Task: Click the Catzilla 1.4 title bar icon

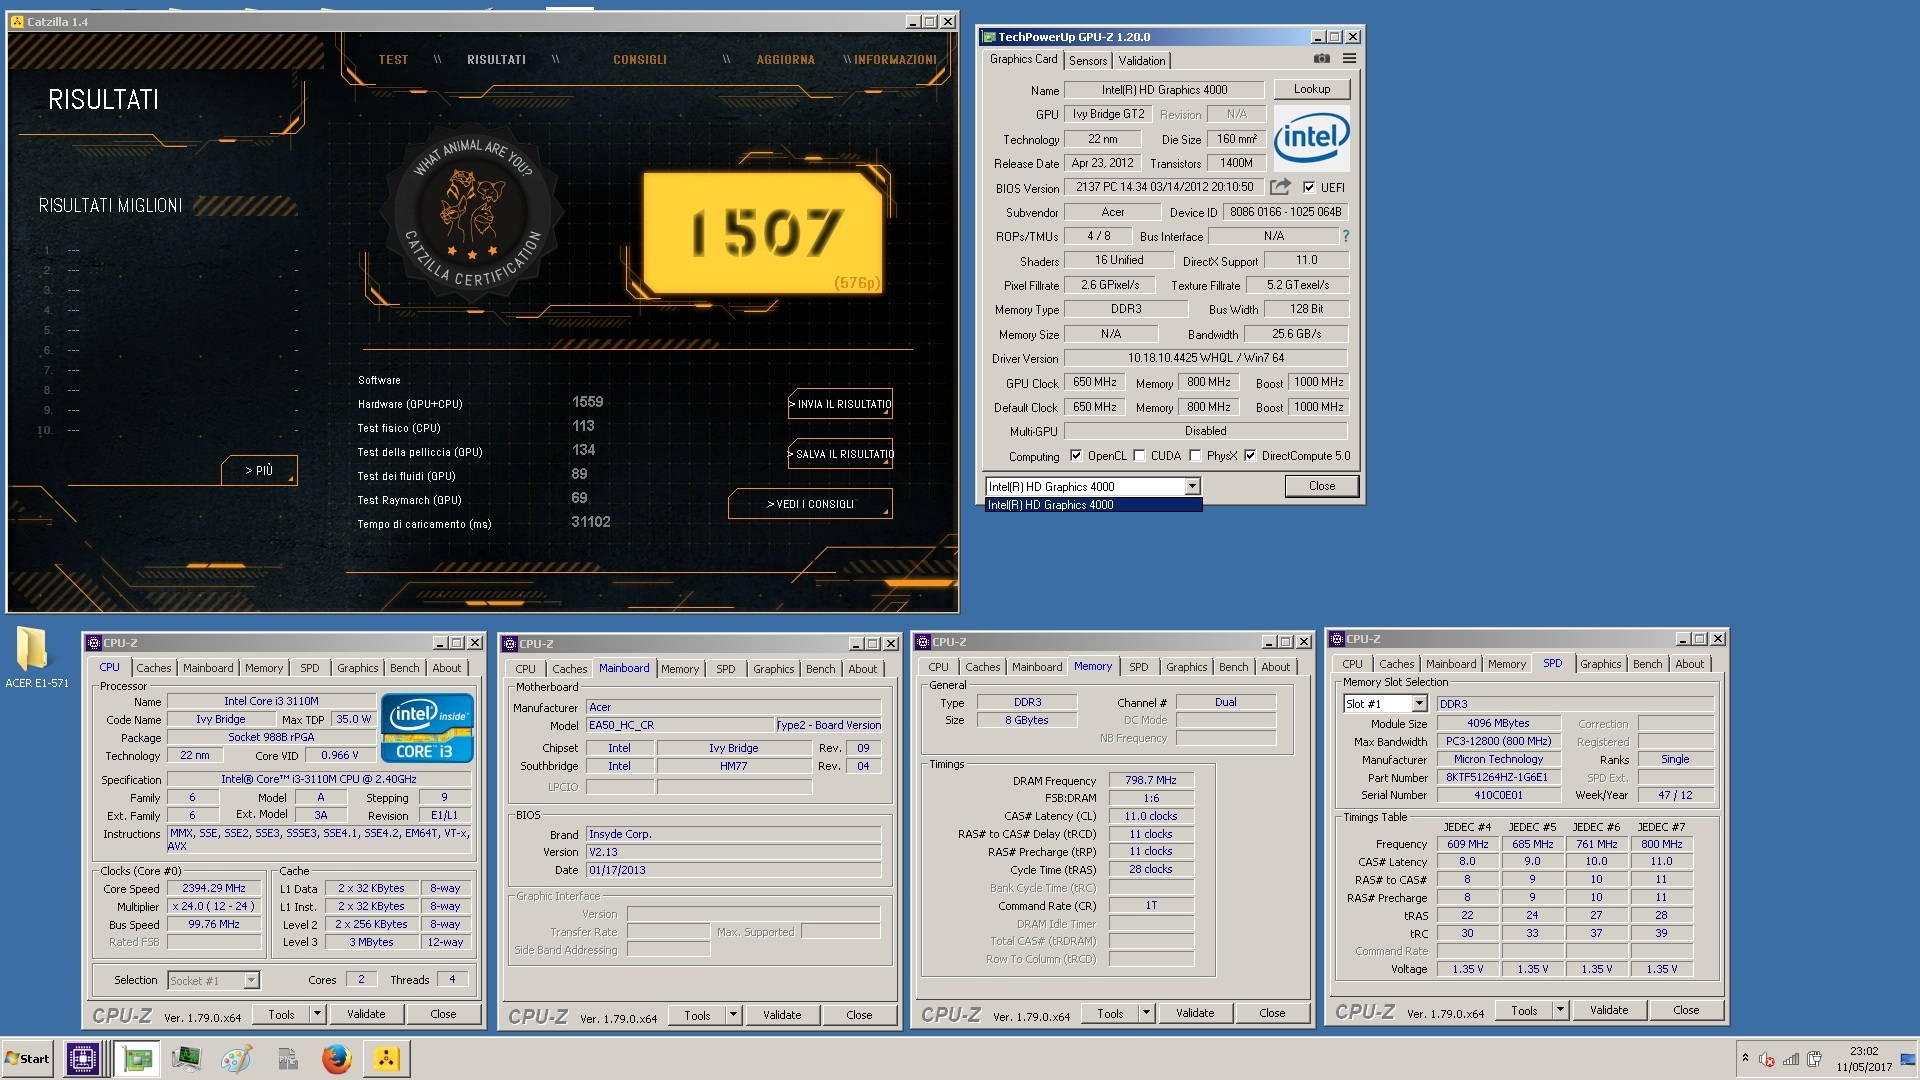Action: 17,21
